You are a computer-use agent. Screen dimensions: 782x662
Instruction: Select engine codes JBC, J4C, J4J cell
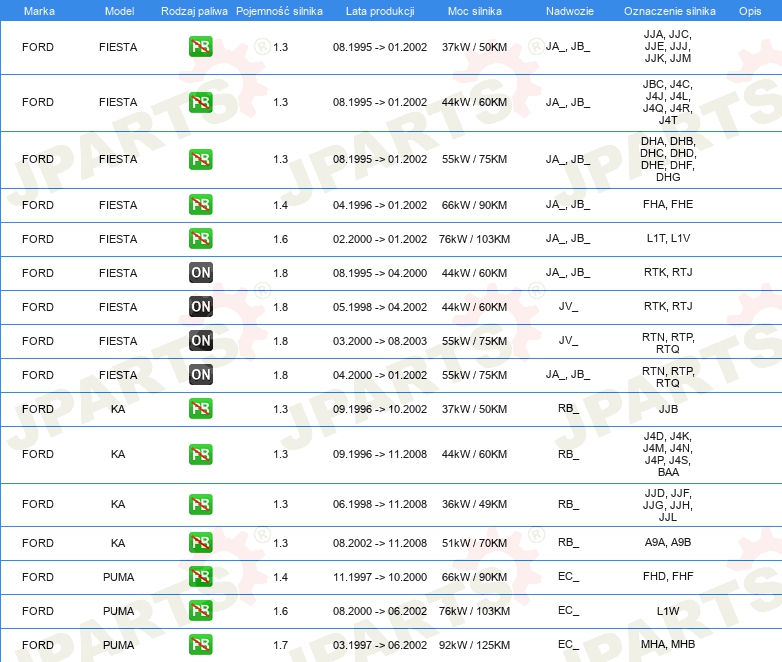[668, 102]
